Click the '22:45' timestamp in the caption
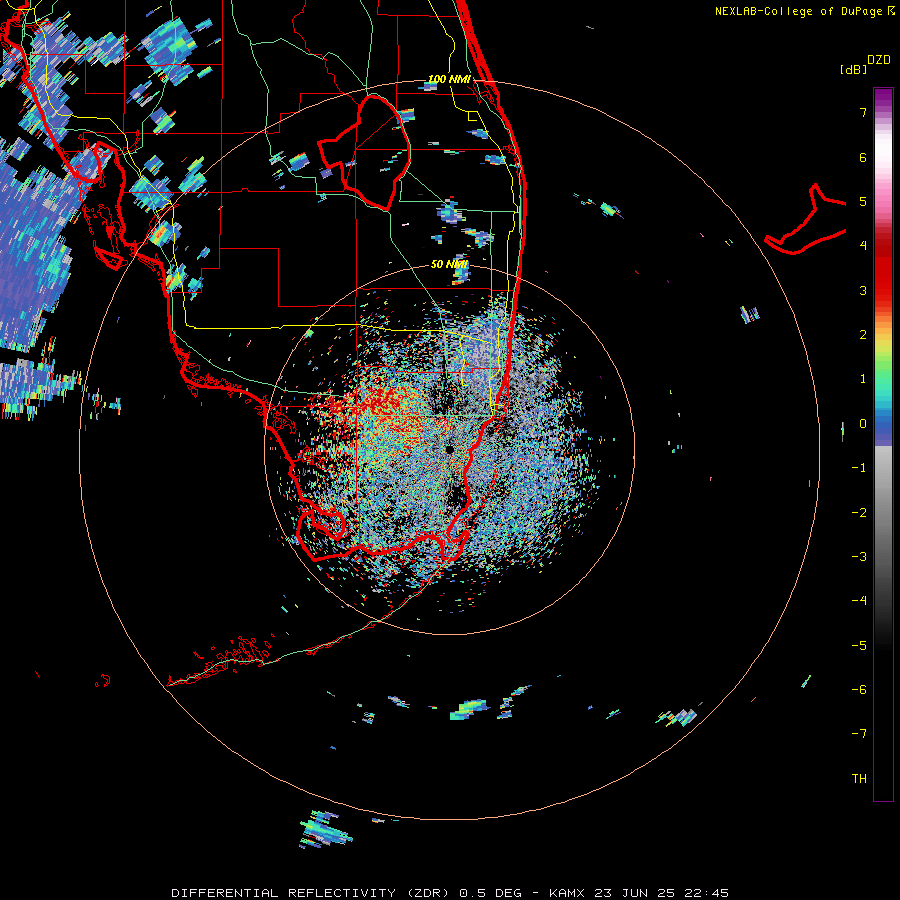The height and width of the screenshot is (900, 900). [x=707, y=893]
